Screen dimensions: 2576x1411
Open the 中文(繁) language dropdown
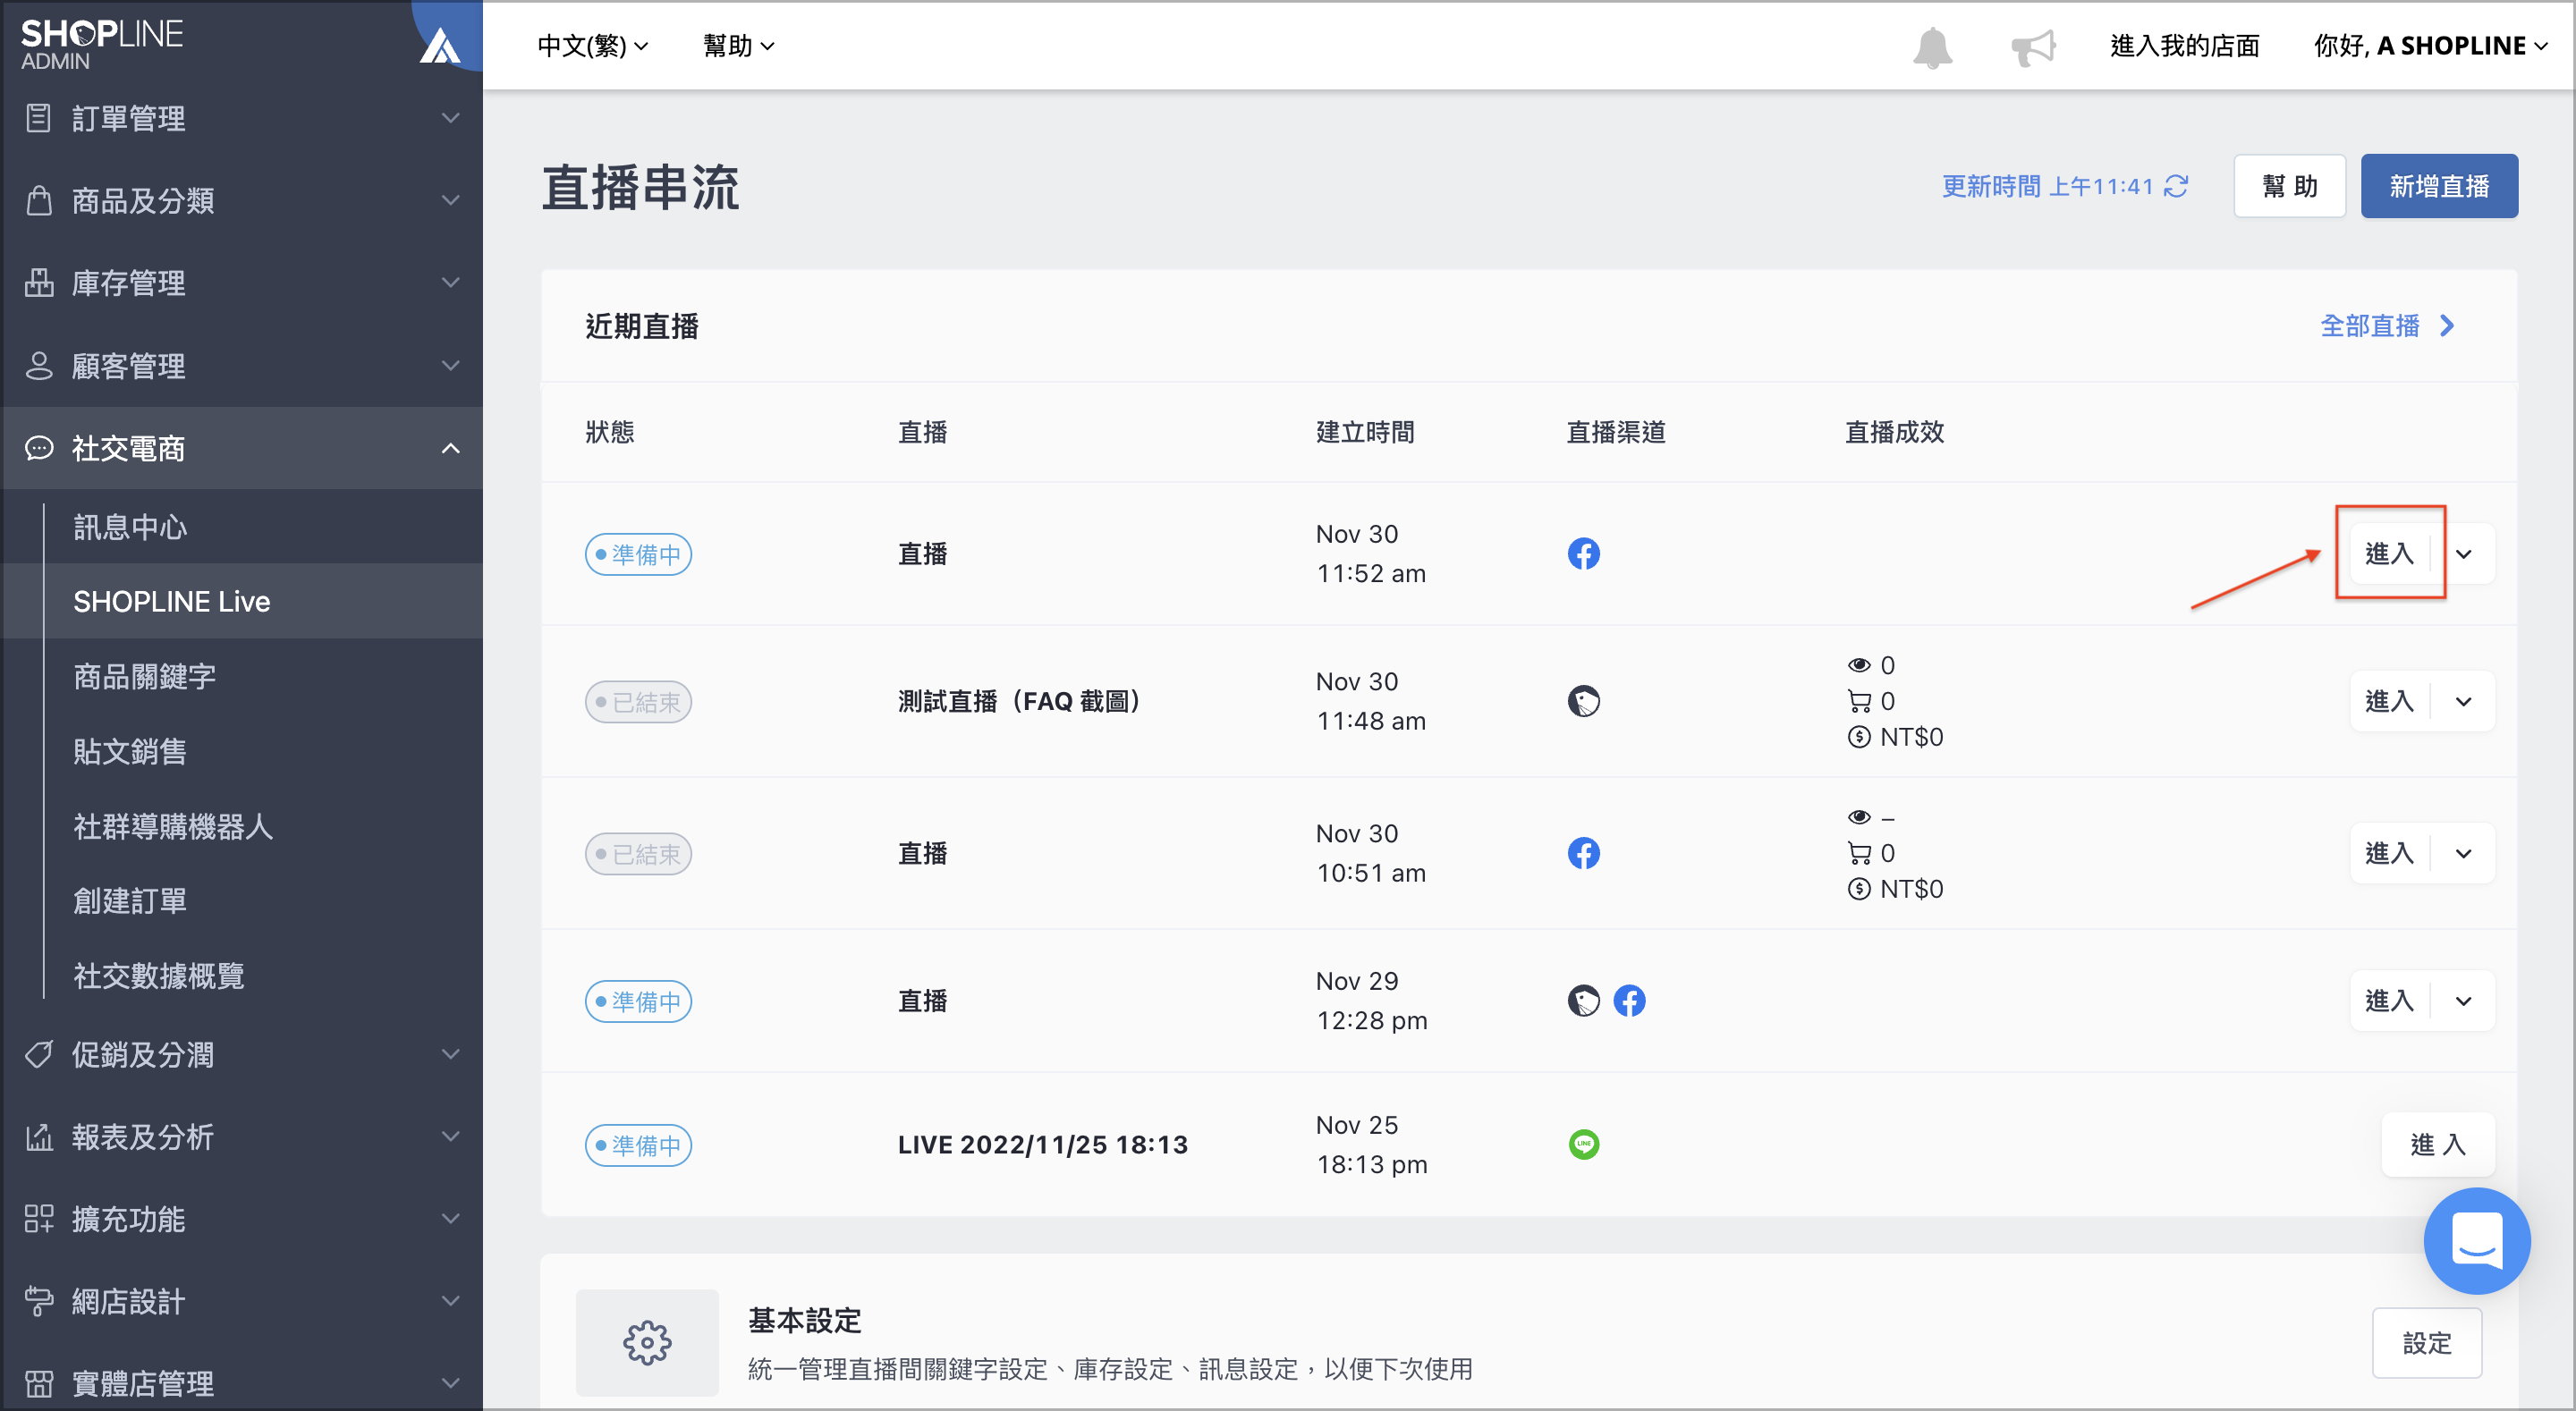[x=592, y=46]
